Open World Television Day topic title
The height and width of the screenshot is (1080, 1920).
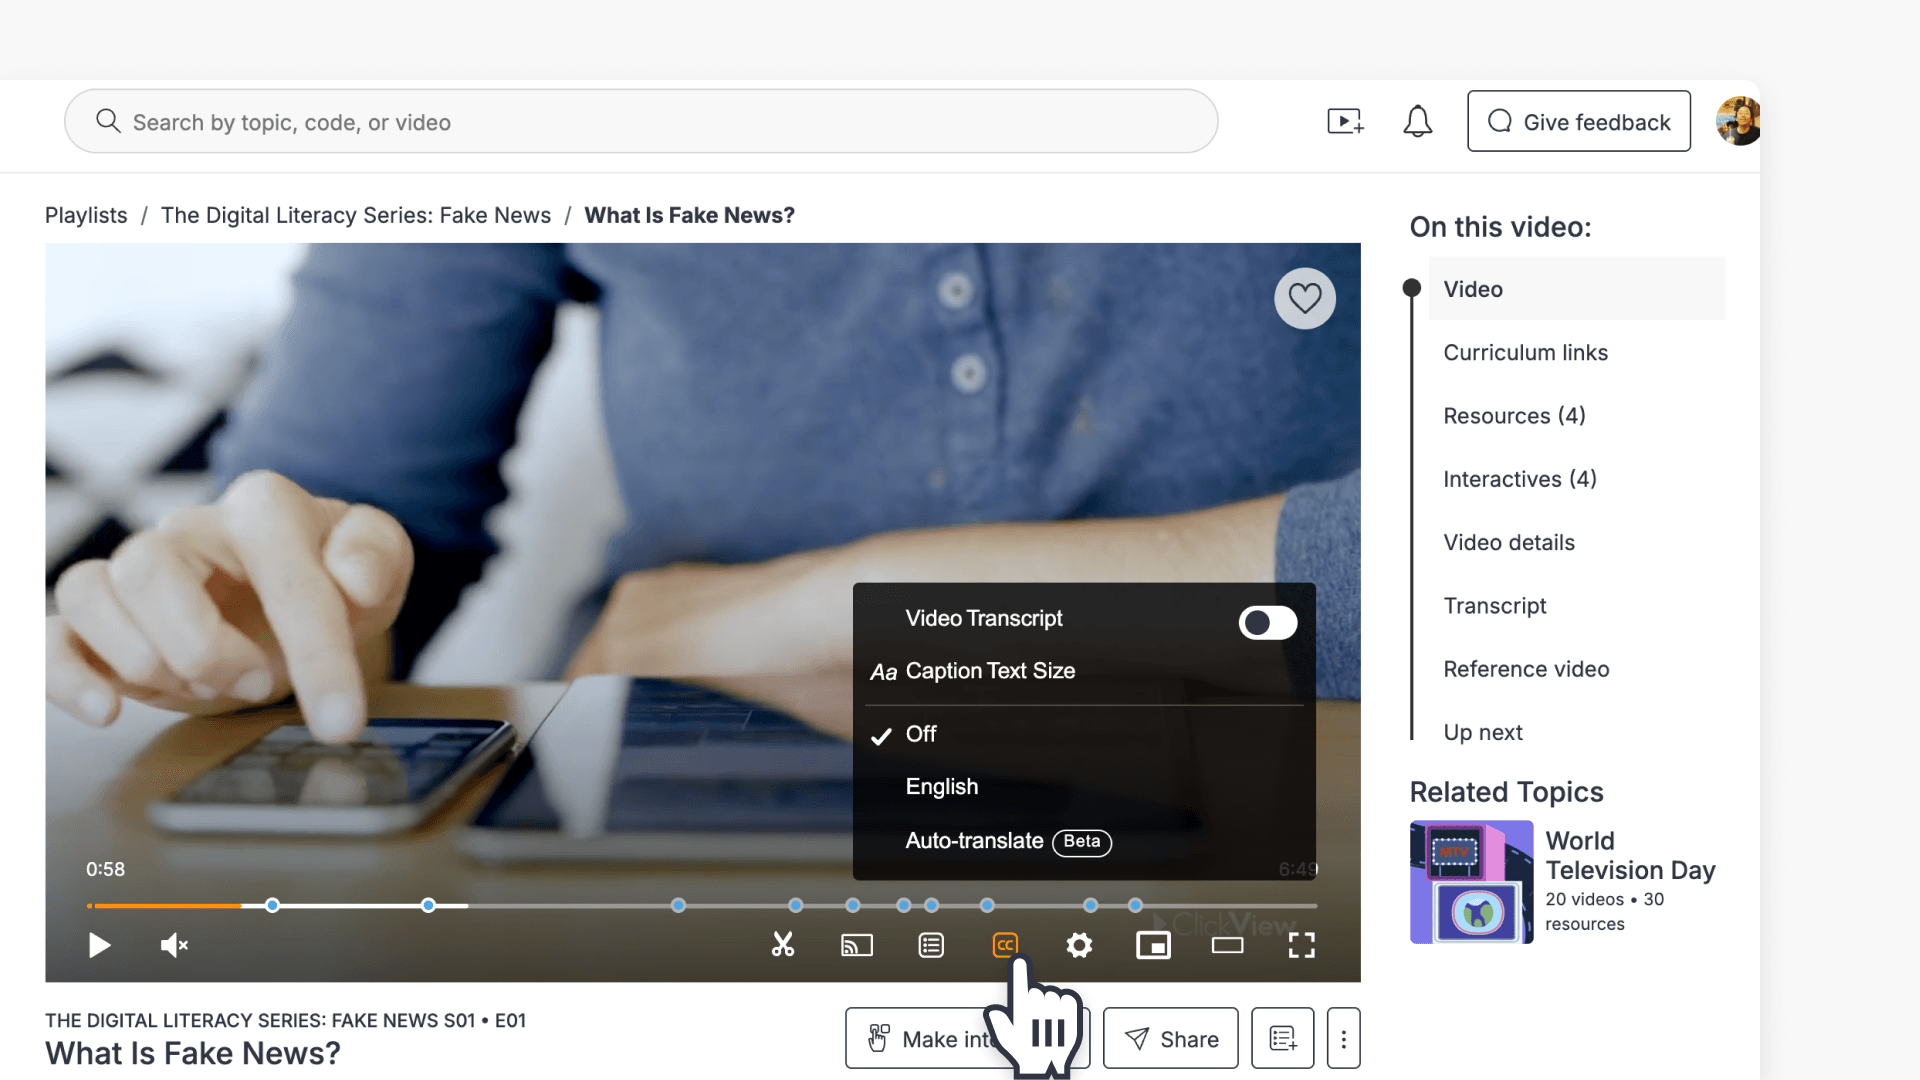[x=1630, y=855]
